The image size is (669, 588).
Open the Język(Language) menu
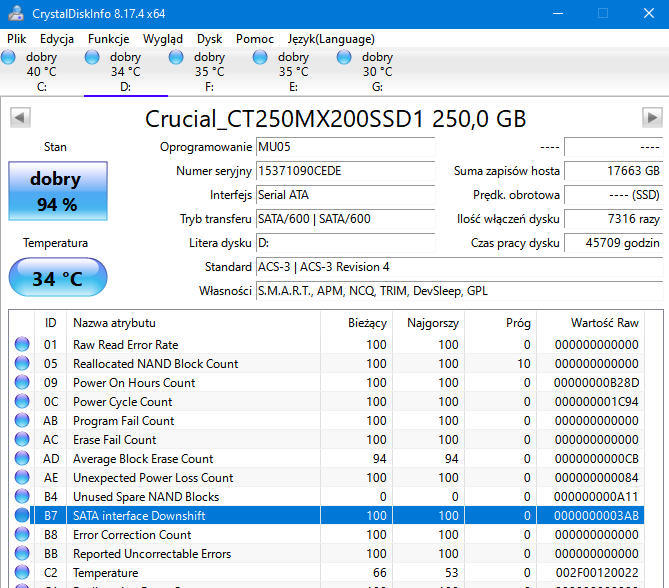331,39
